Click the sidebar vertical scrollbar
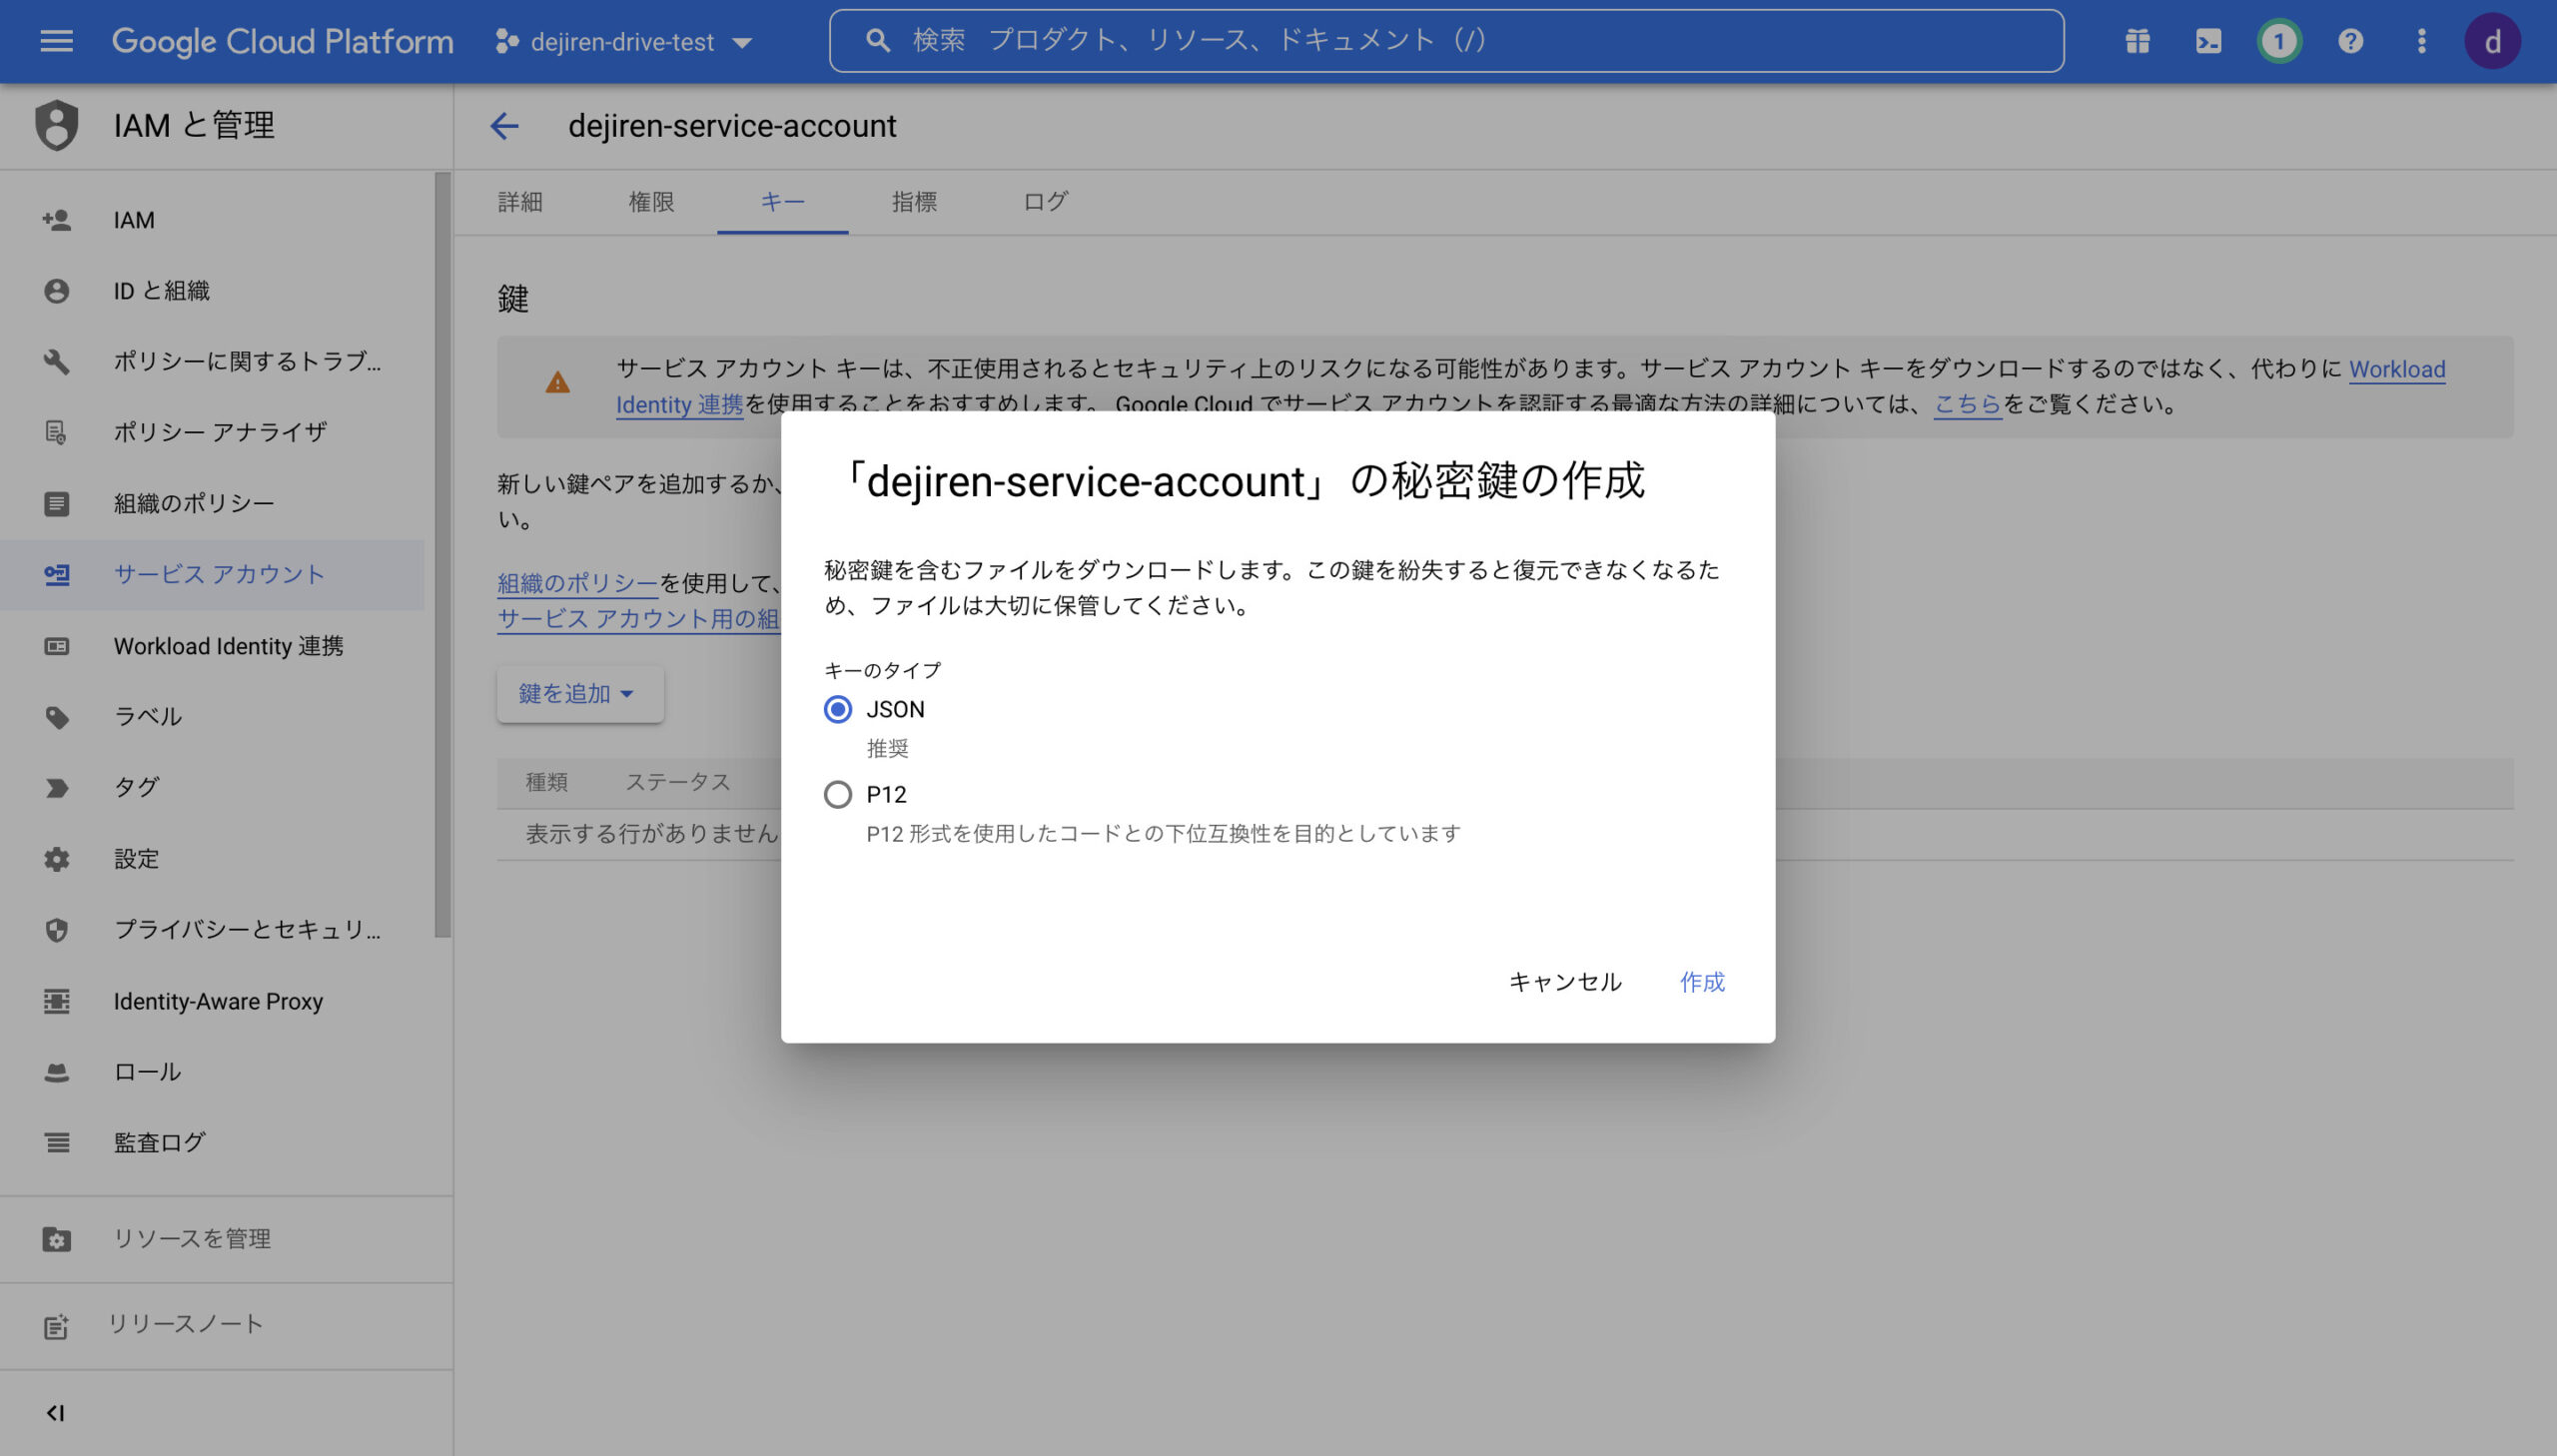 click(x=443, y=555)
